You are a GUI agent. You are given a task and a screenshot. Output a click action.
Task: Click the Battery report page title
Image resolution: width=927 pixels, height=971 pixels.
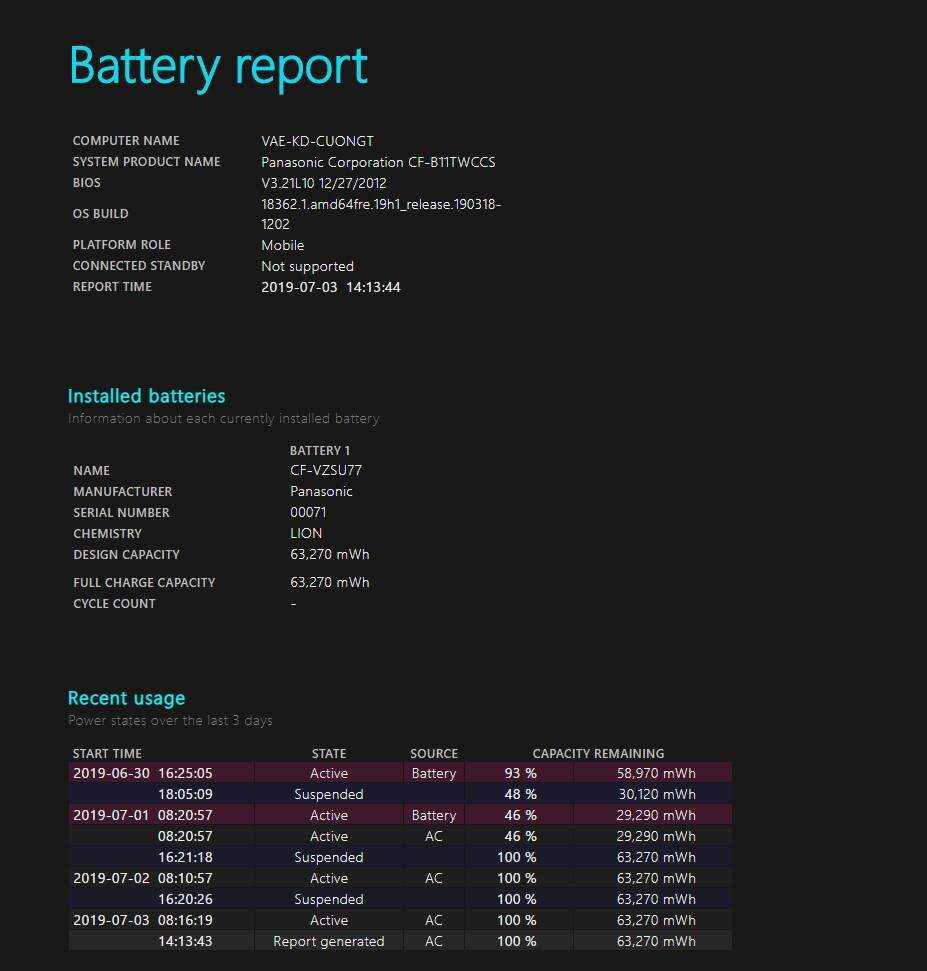218,67
